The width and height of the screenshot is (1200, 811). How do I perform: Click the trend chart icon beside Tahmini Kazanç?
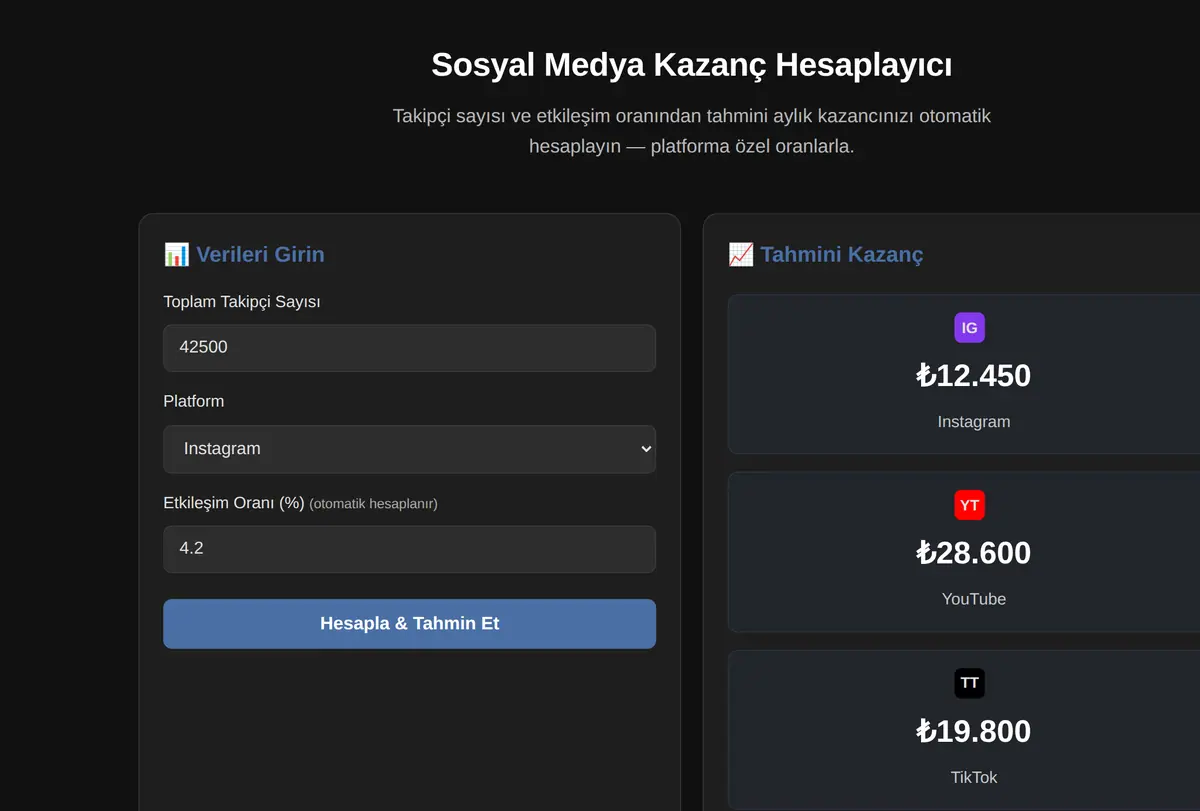(741, 254)
